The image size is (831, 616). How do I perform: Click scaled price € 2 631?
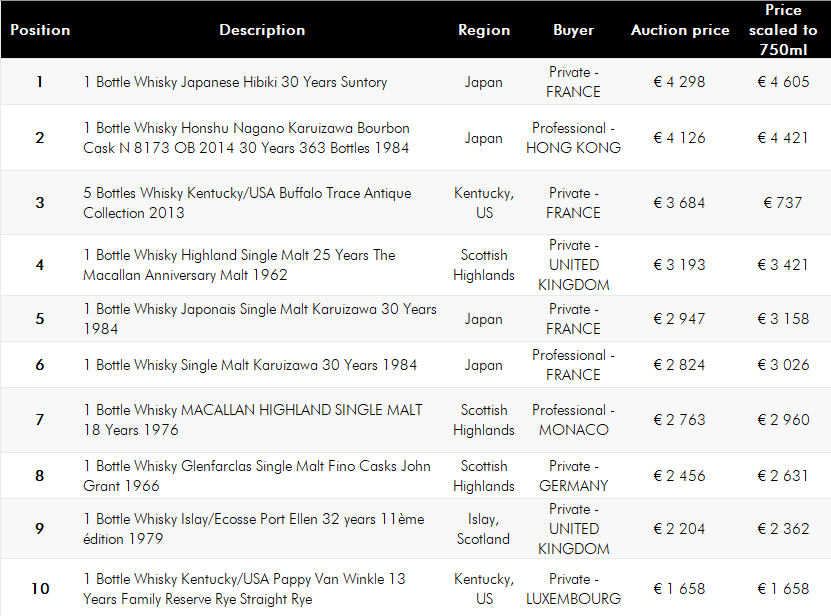tap(783, 476)
